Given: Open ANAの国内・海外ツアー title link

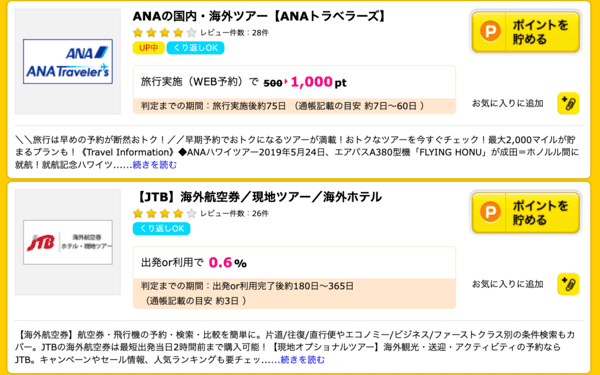Looking at the screenshot, I should (259, 16).
